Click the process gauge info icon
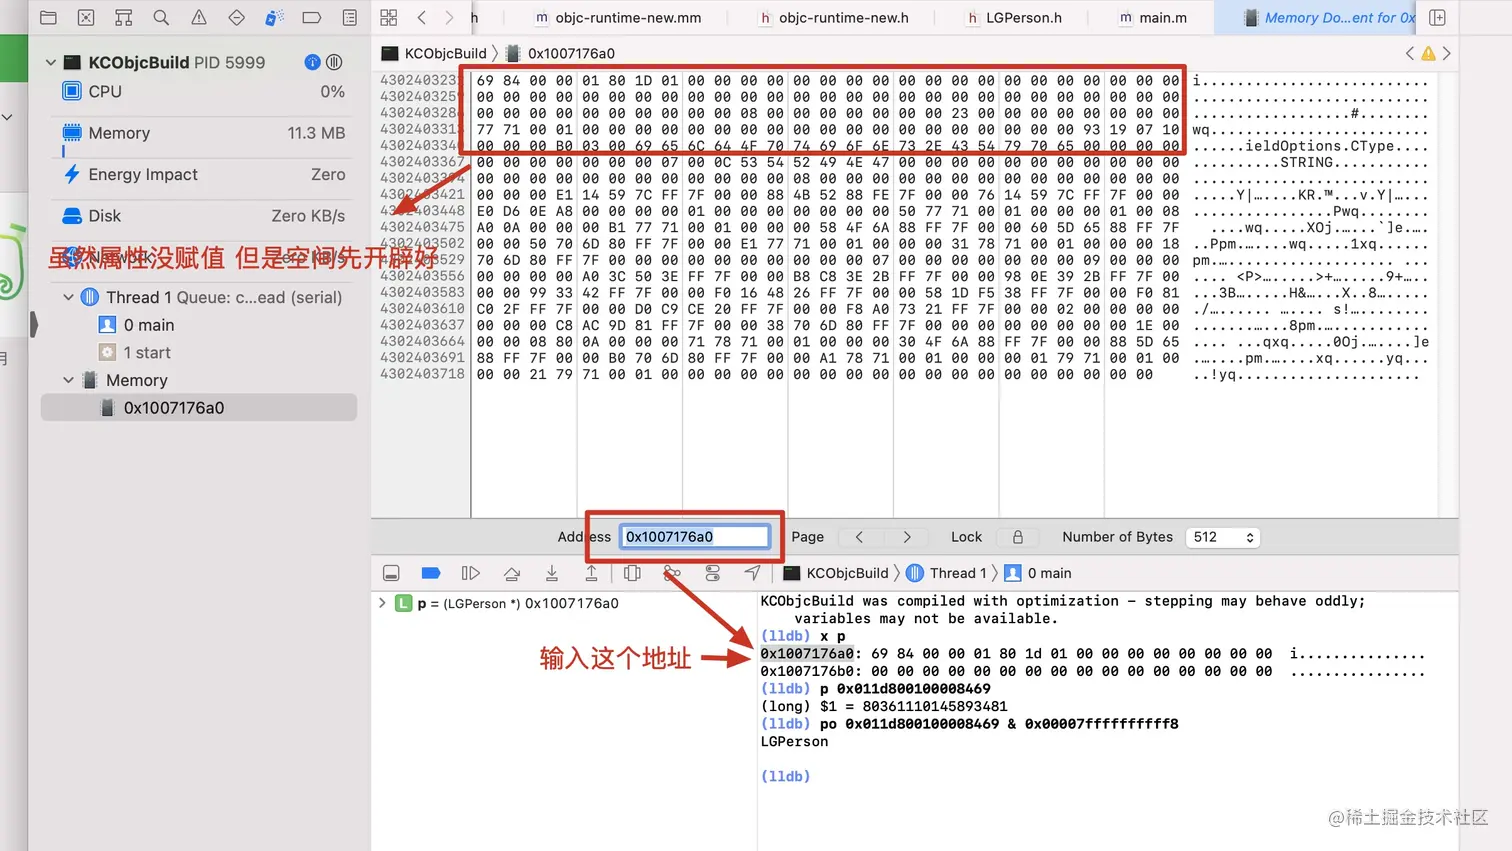This screenshot has width=1512, height=851. [312, 62]
